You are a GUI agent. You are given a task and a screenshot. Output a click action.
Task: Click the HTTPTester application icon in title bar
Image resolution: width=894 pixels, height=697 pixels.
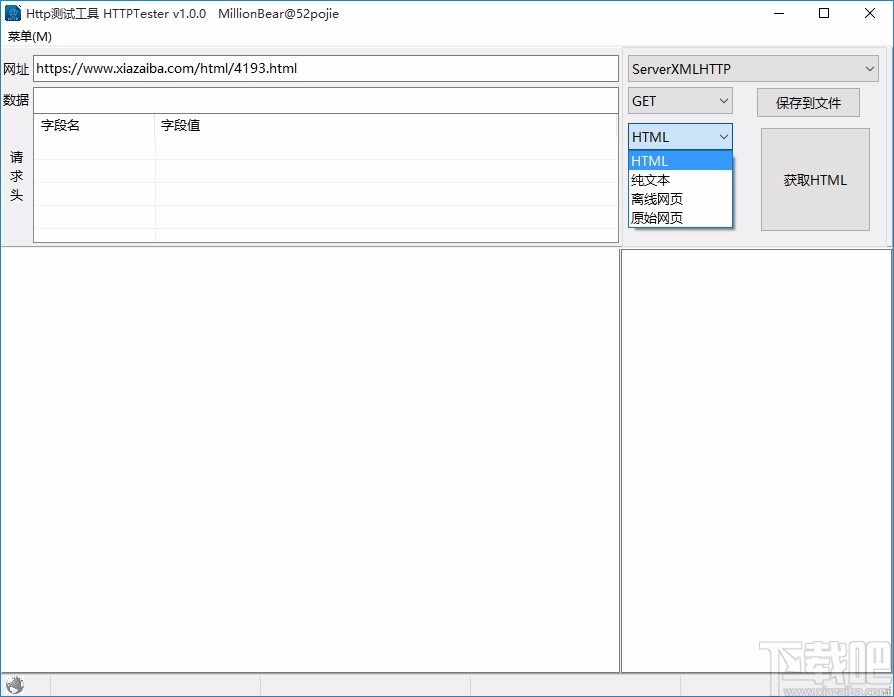click(13, 13)
